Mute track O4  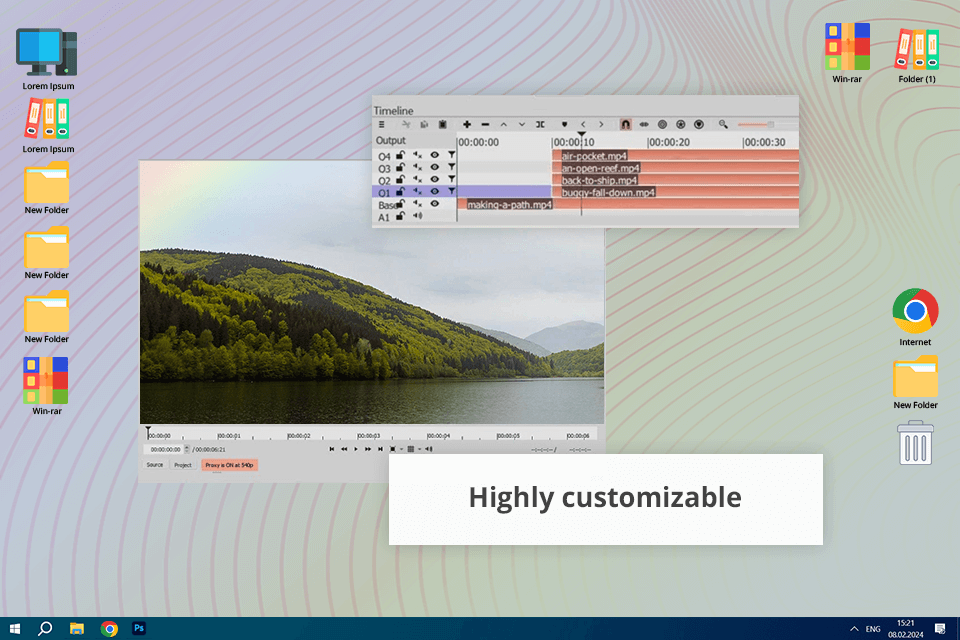pyautogui.click(x=418, y=156)
